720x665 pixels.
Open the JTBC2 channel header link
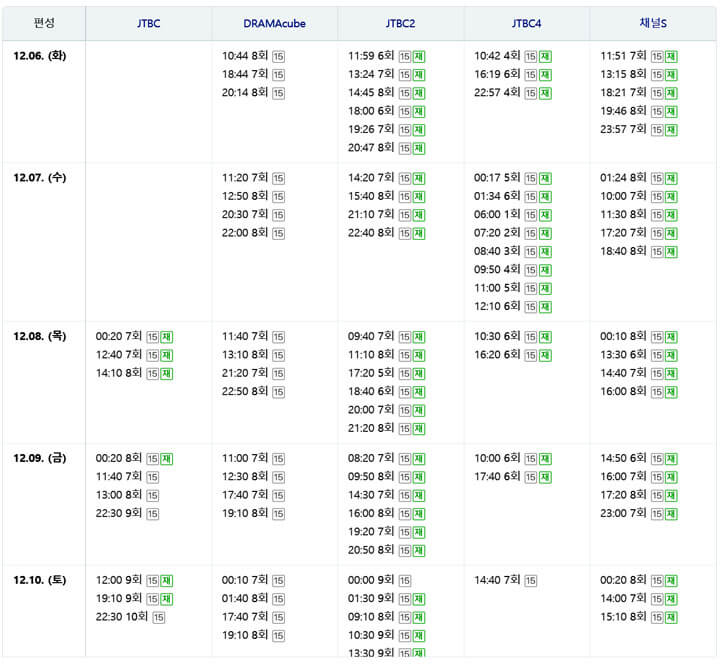[400, 23]
